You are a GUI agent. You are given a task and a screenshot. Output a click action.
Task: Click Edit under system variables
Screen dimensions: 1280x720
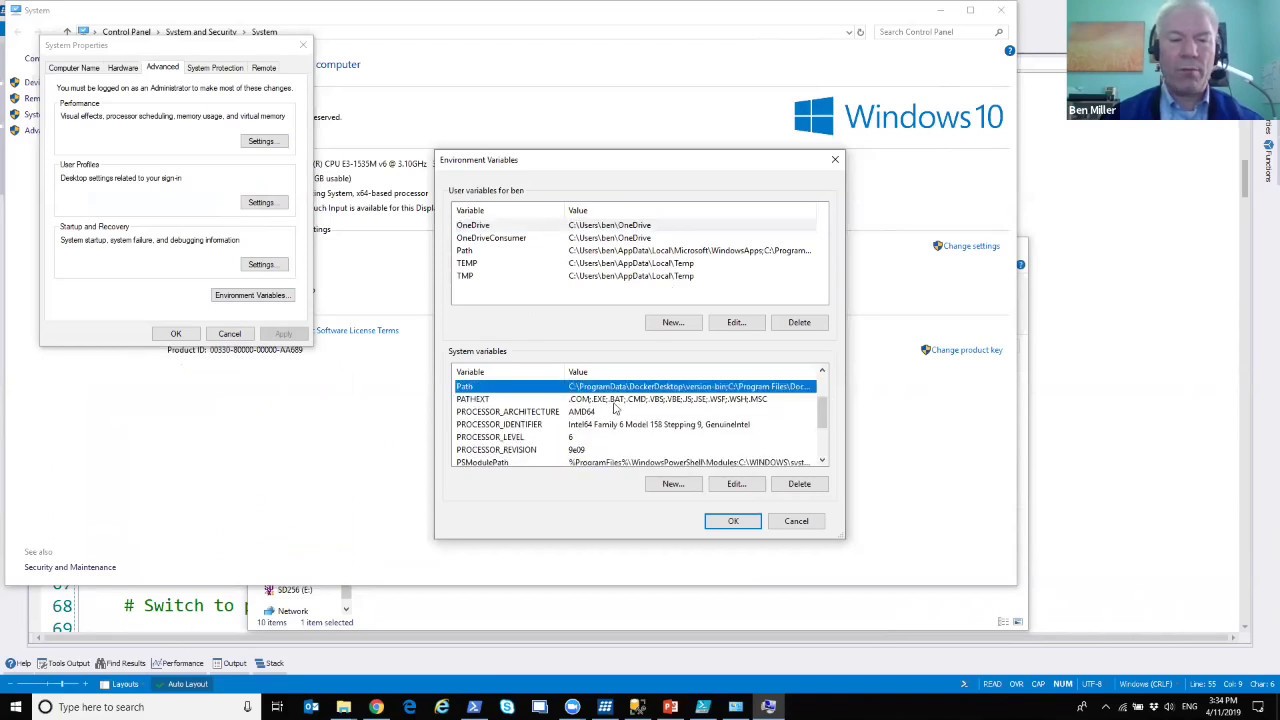tap(736, 484)
